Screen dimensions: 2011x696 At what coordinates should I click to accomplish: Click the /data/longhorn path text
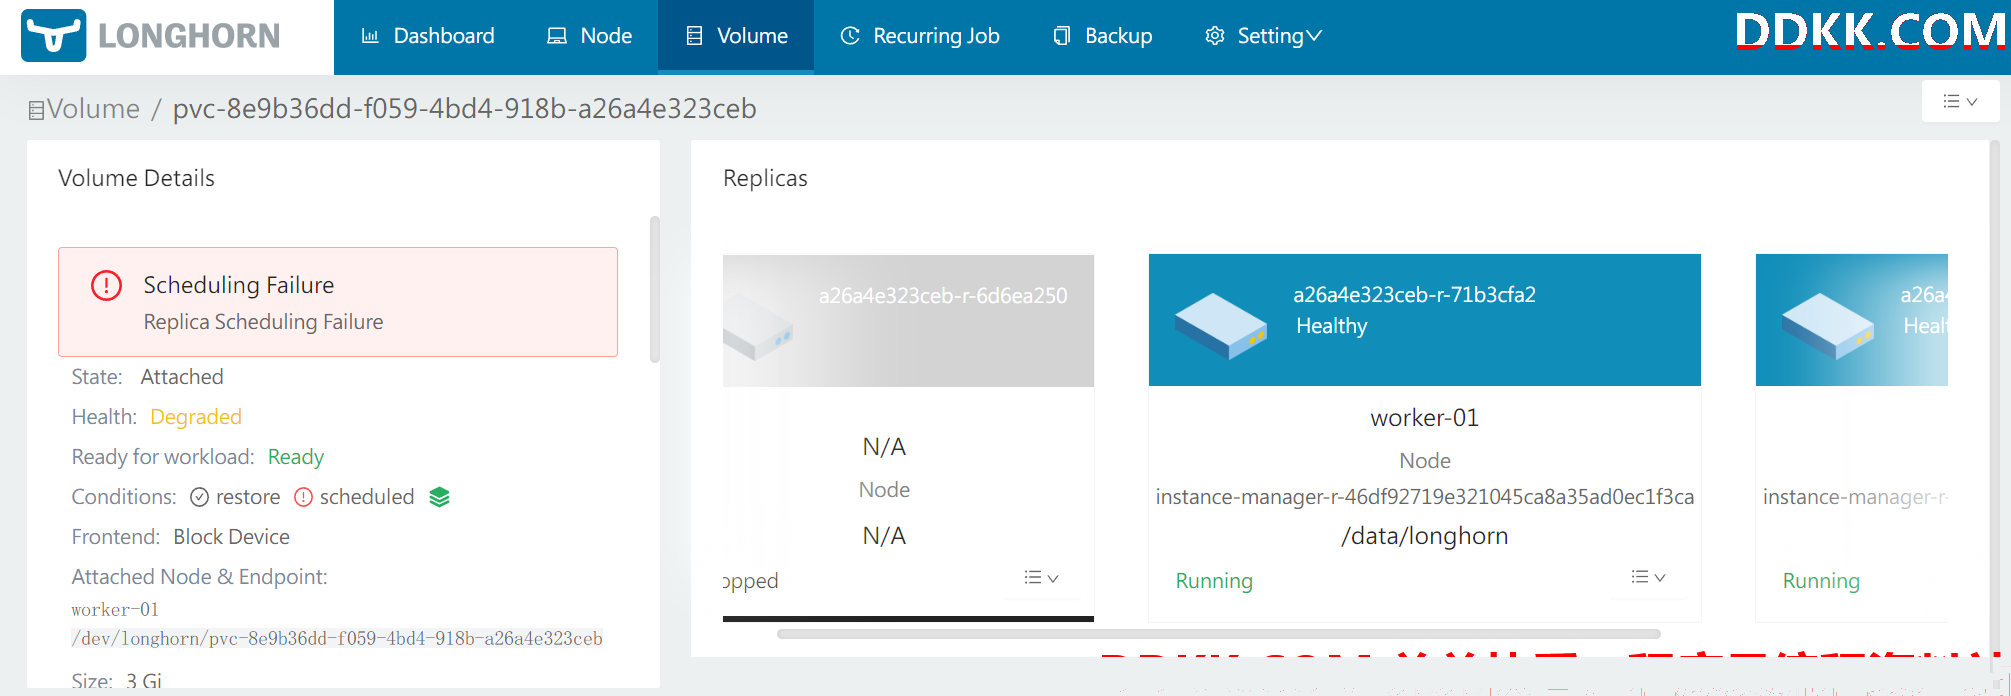pyautogui.click(x=1424, y=536)
